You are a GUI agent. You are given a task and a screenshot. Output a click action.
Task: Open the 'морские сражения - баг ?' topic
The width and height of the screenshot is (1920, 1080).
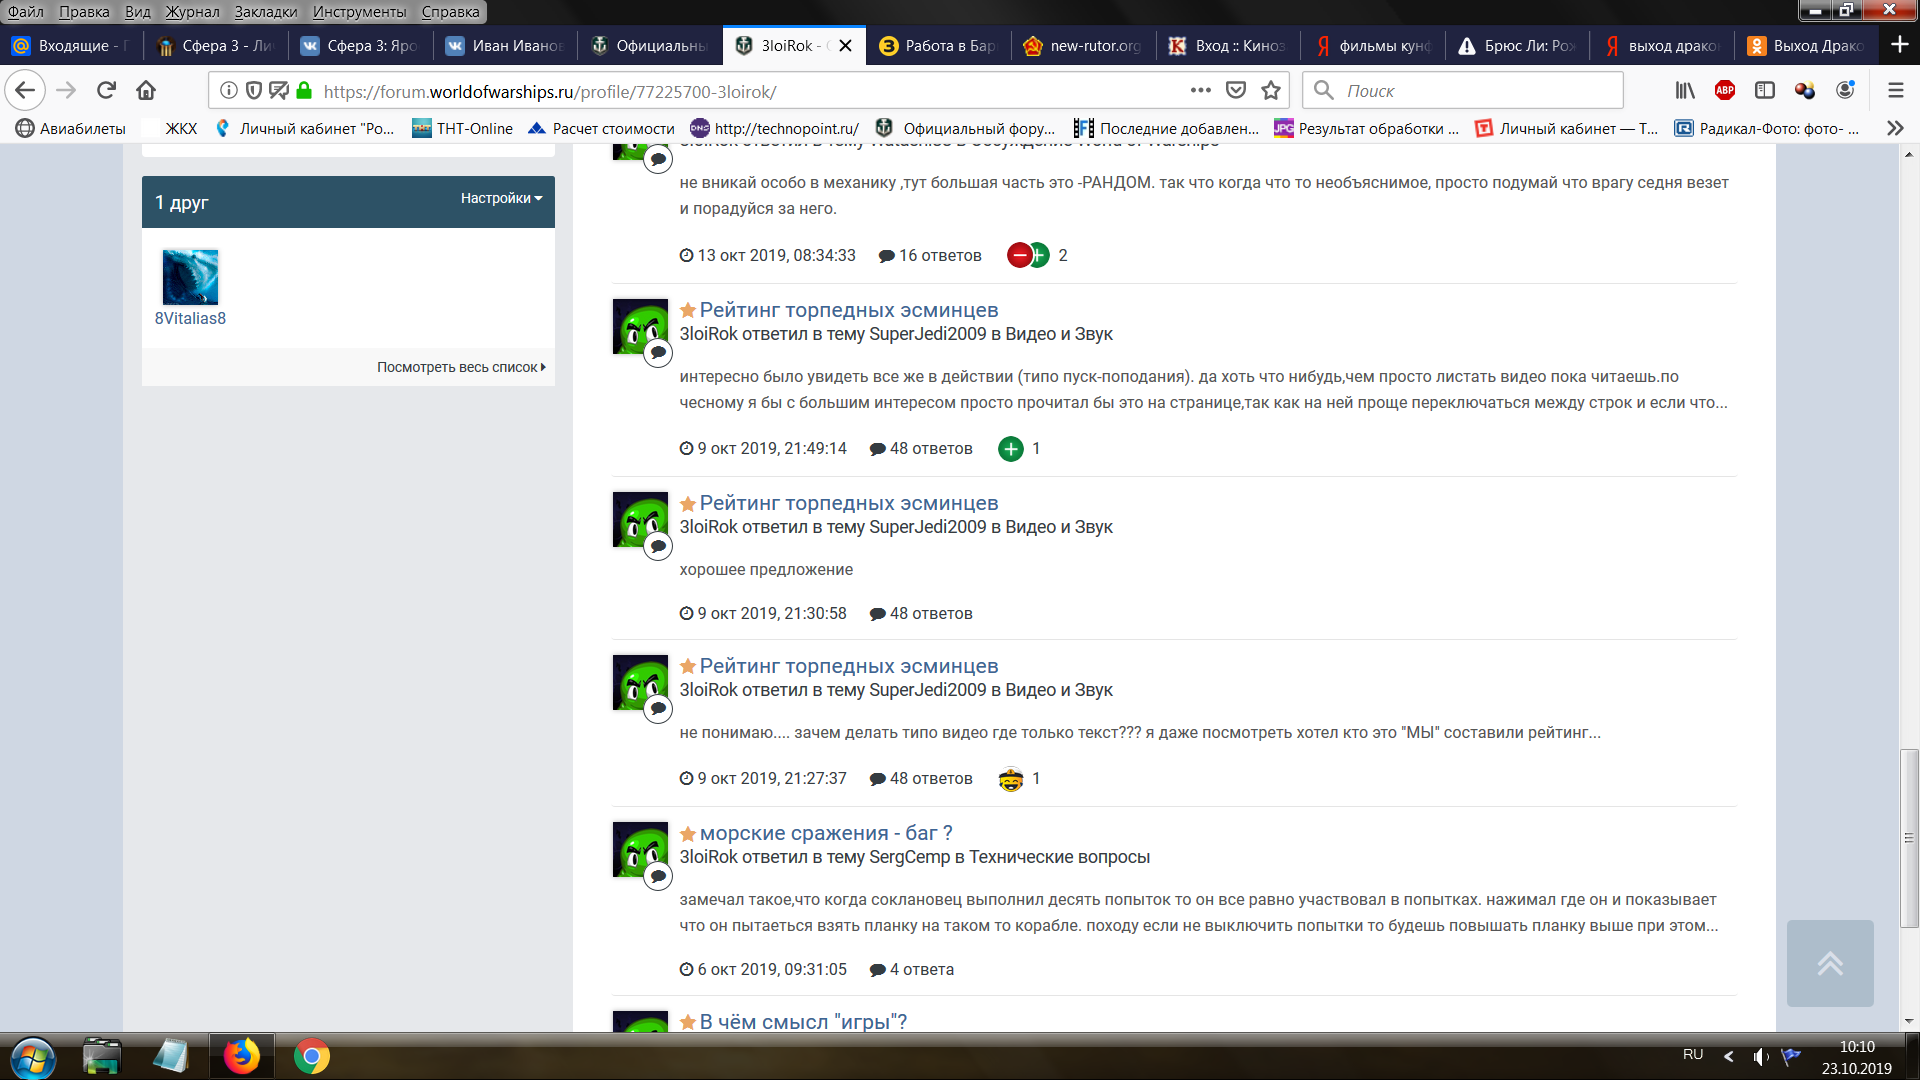825,833
